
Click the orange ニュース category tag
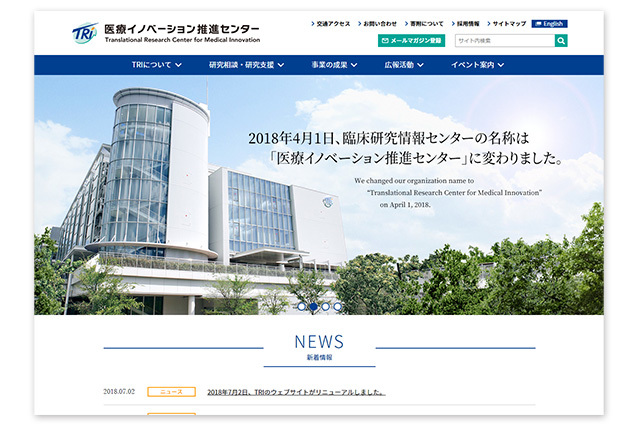pos(171,392)
